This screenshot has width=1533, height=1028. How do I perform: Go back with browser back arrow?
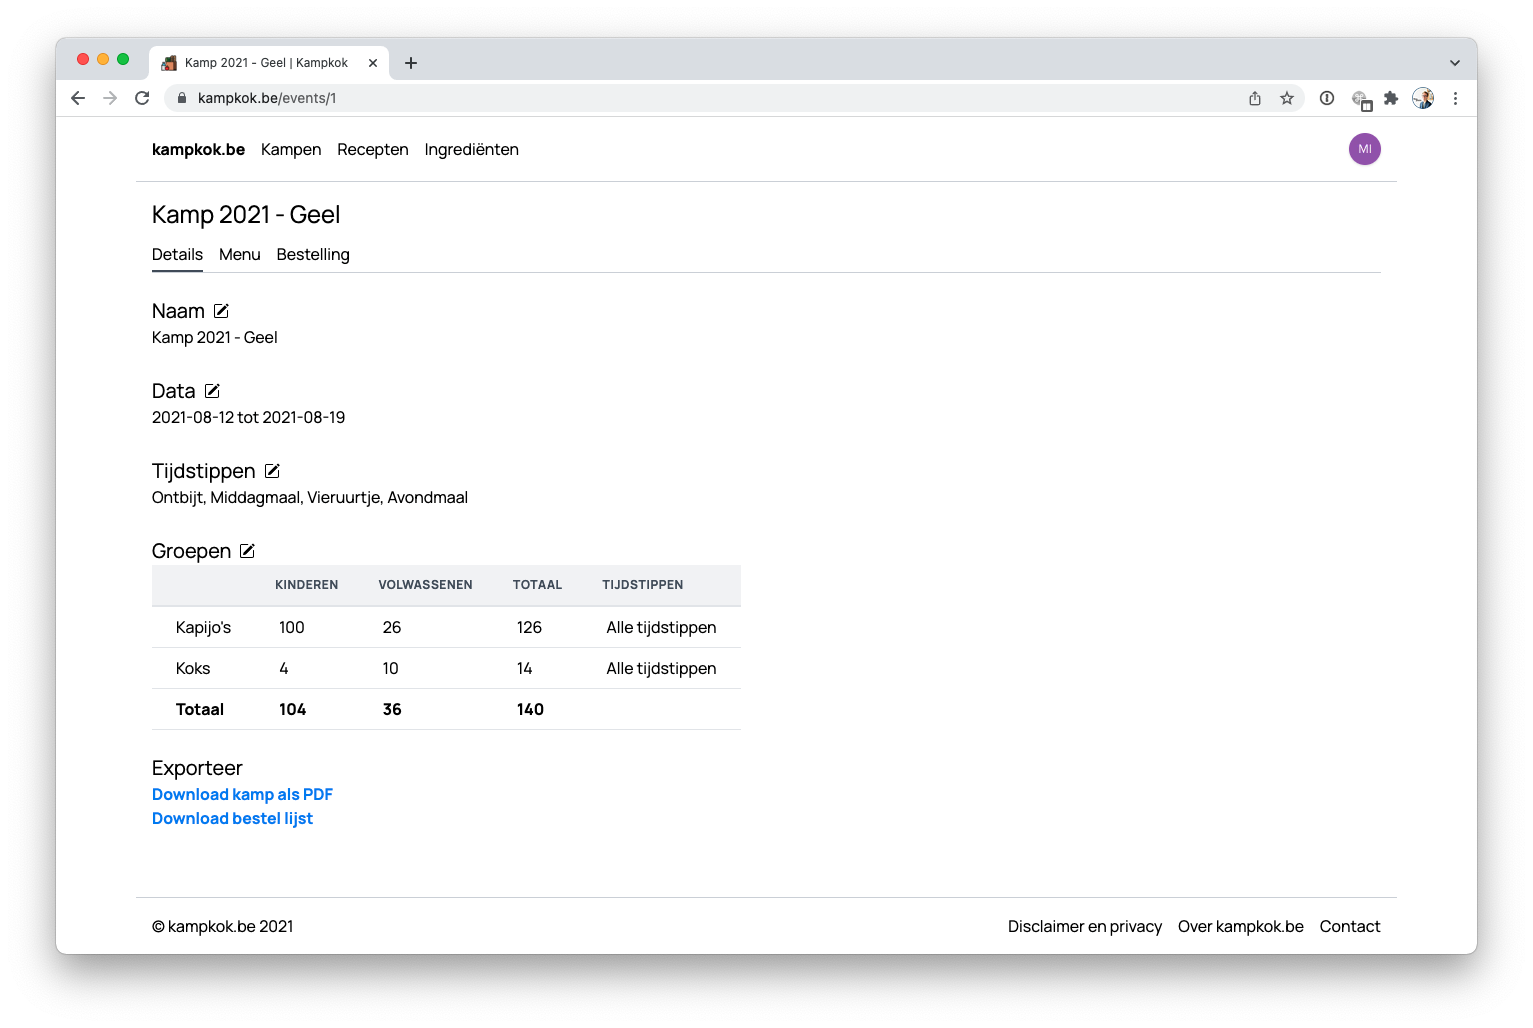pyautogui.click(x=78, y=98)
